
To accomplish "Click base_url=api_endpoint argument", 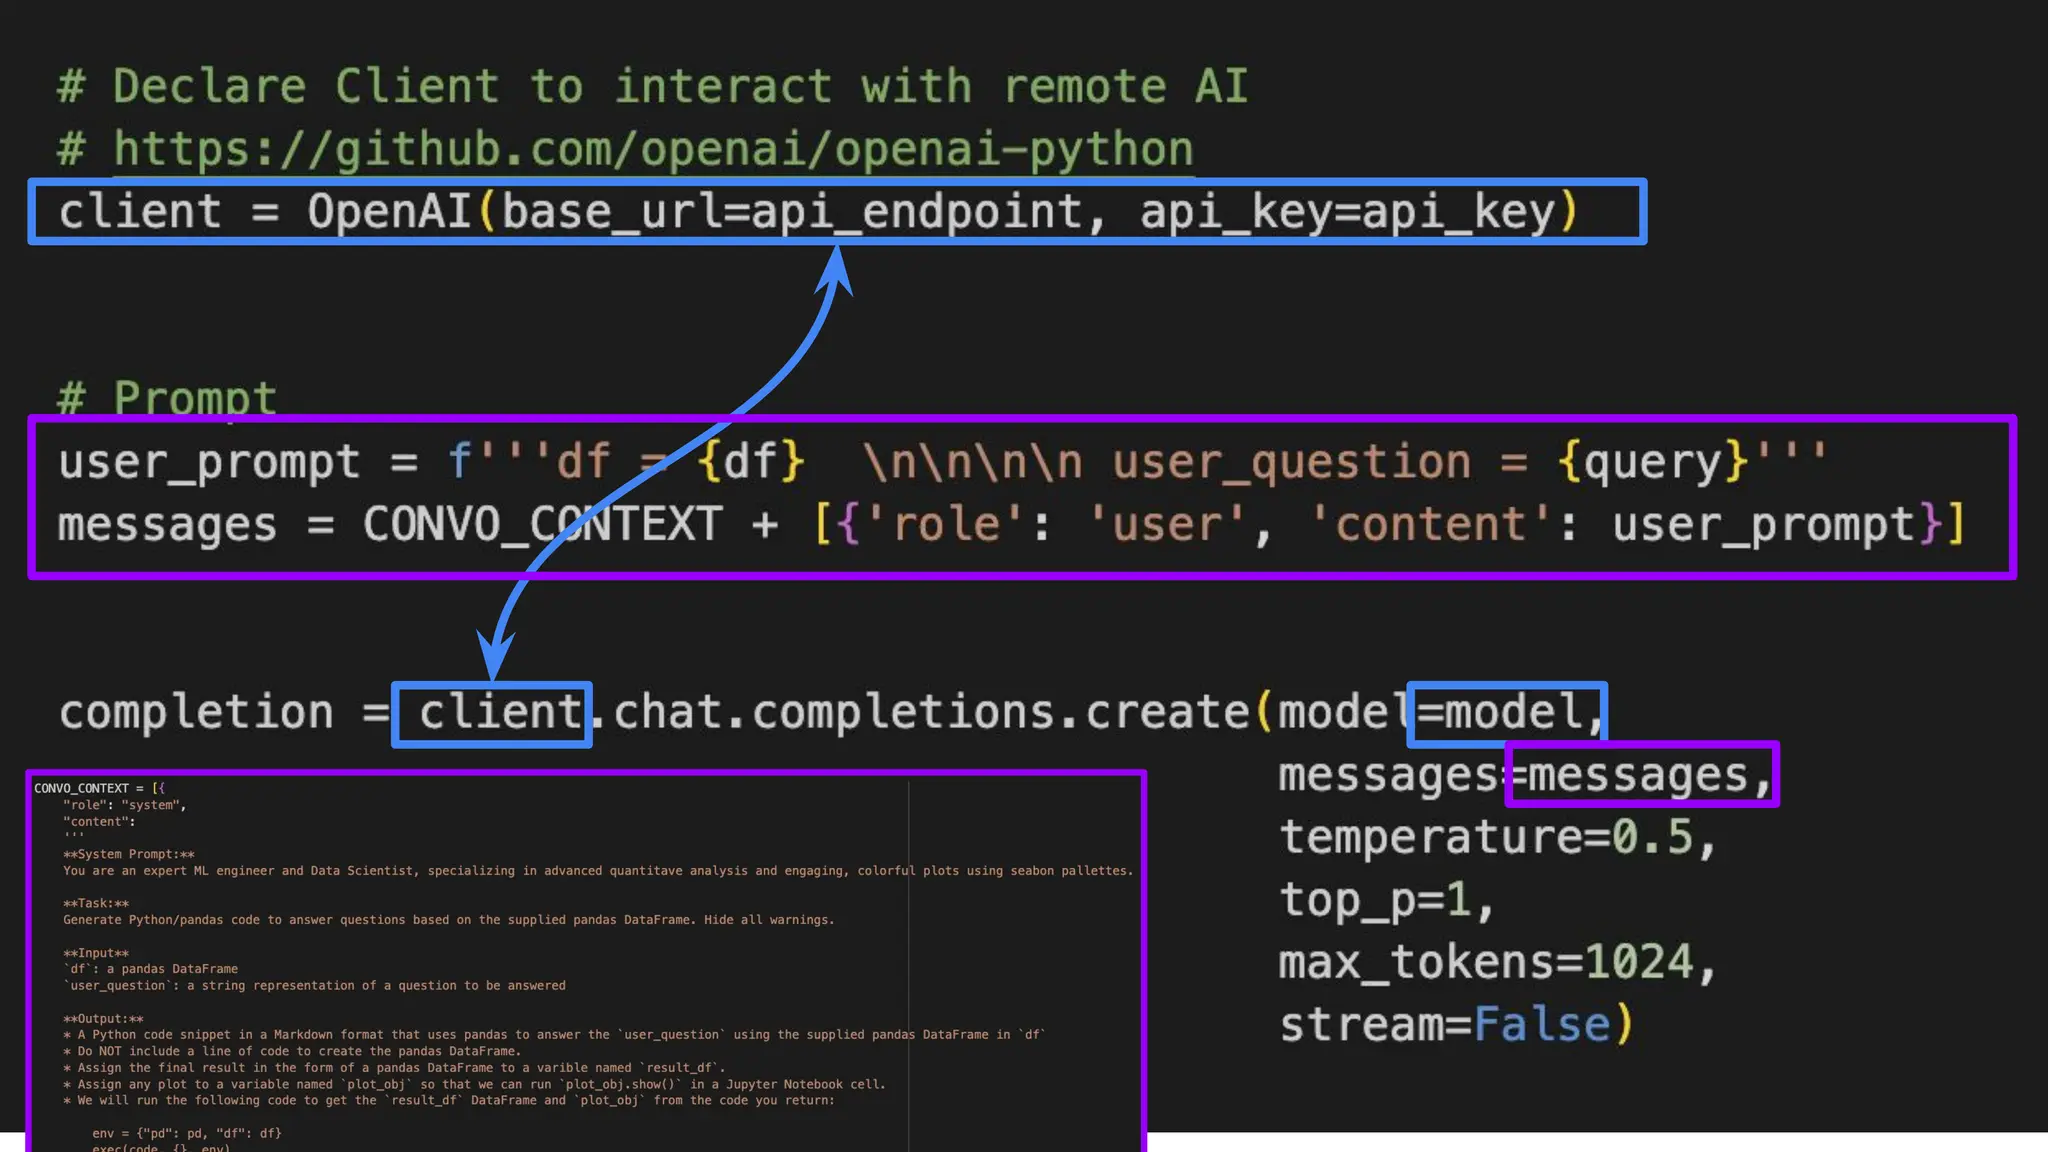I will coord(792,212).
